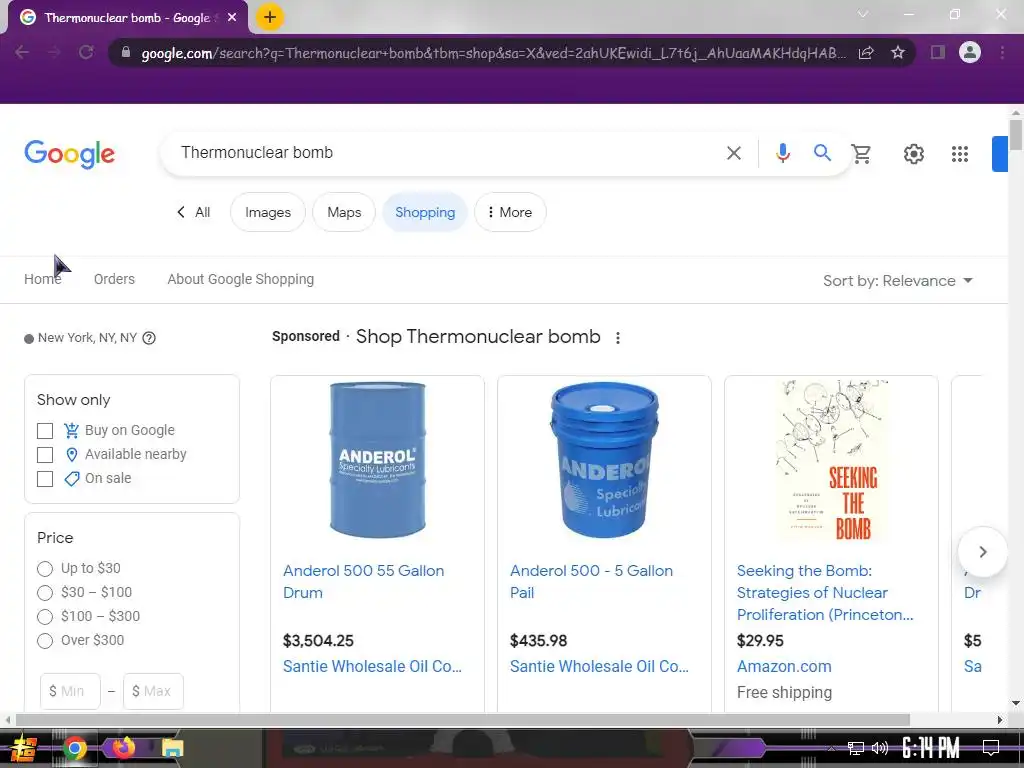
Task: Open Santie Wholesale link under $435.98
Action: coord(599,667)
